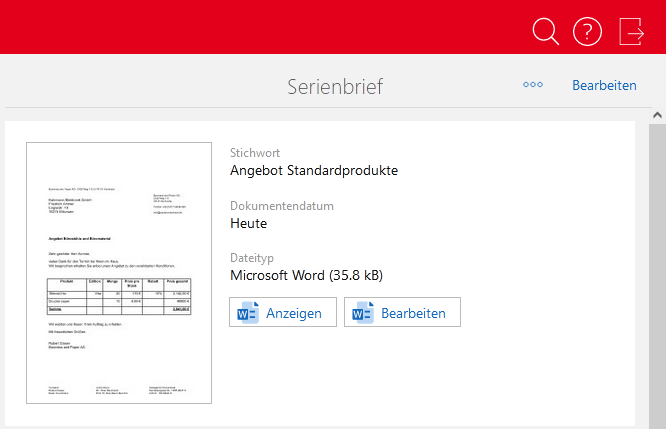Open the search magnifier icon
This screenshot has height=429, width=666.
545,32
